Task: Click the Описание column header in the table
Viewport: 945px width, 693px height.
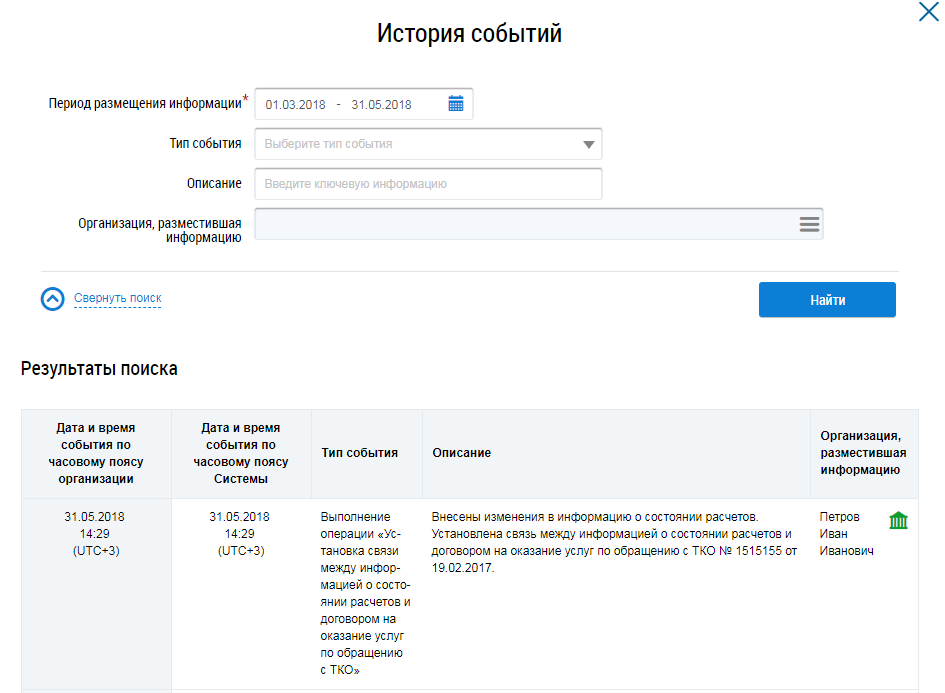Action: pyautogui.click(x=461, y=453)
